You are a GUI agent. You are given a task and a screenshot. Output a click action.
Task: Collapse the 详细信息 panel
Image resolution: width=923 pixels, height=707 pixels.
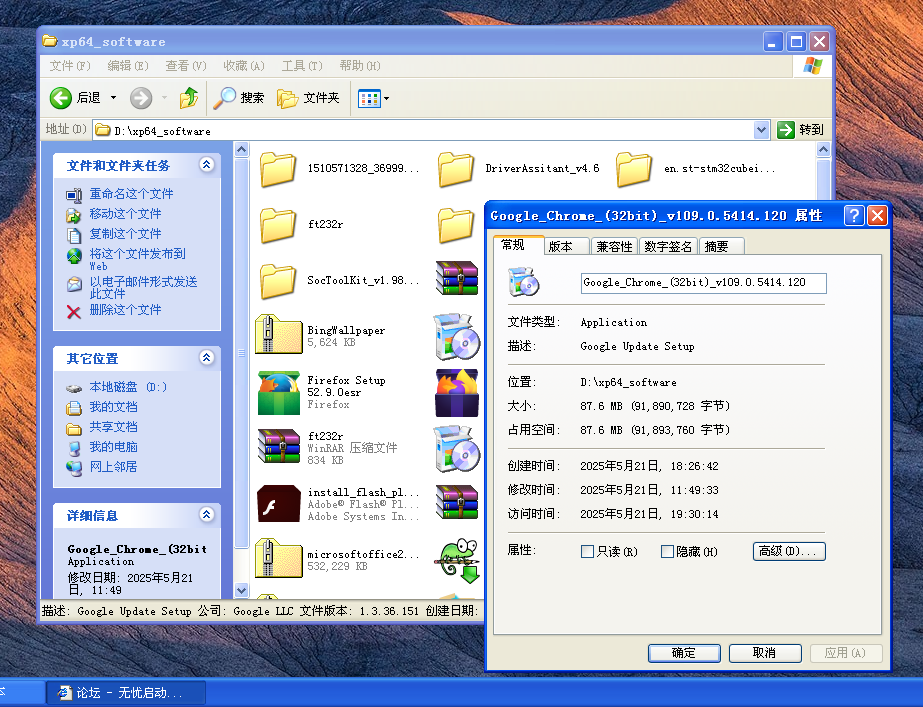pyautogui.click(x=206, y=515)
